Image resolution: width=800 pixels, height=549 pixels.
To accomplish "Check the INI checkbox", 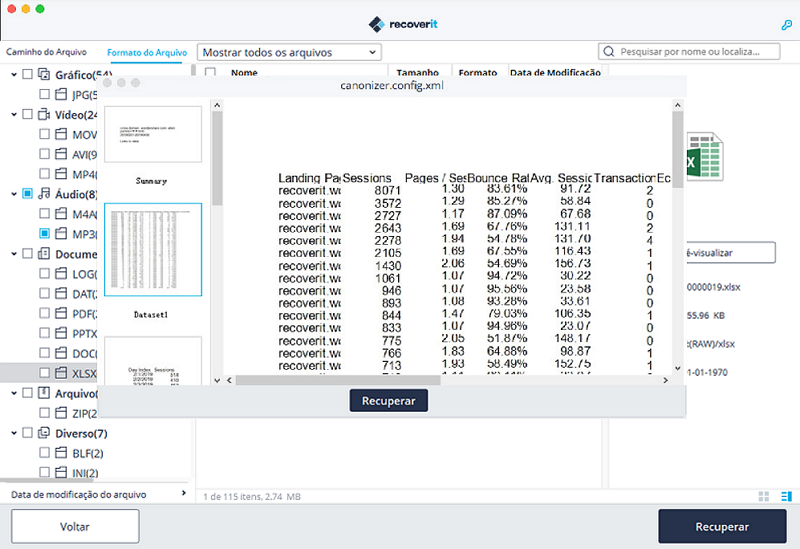I will tap(44, 472).
